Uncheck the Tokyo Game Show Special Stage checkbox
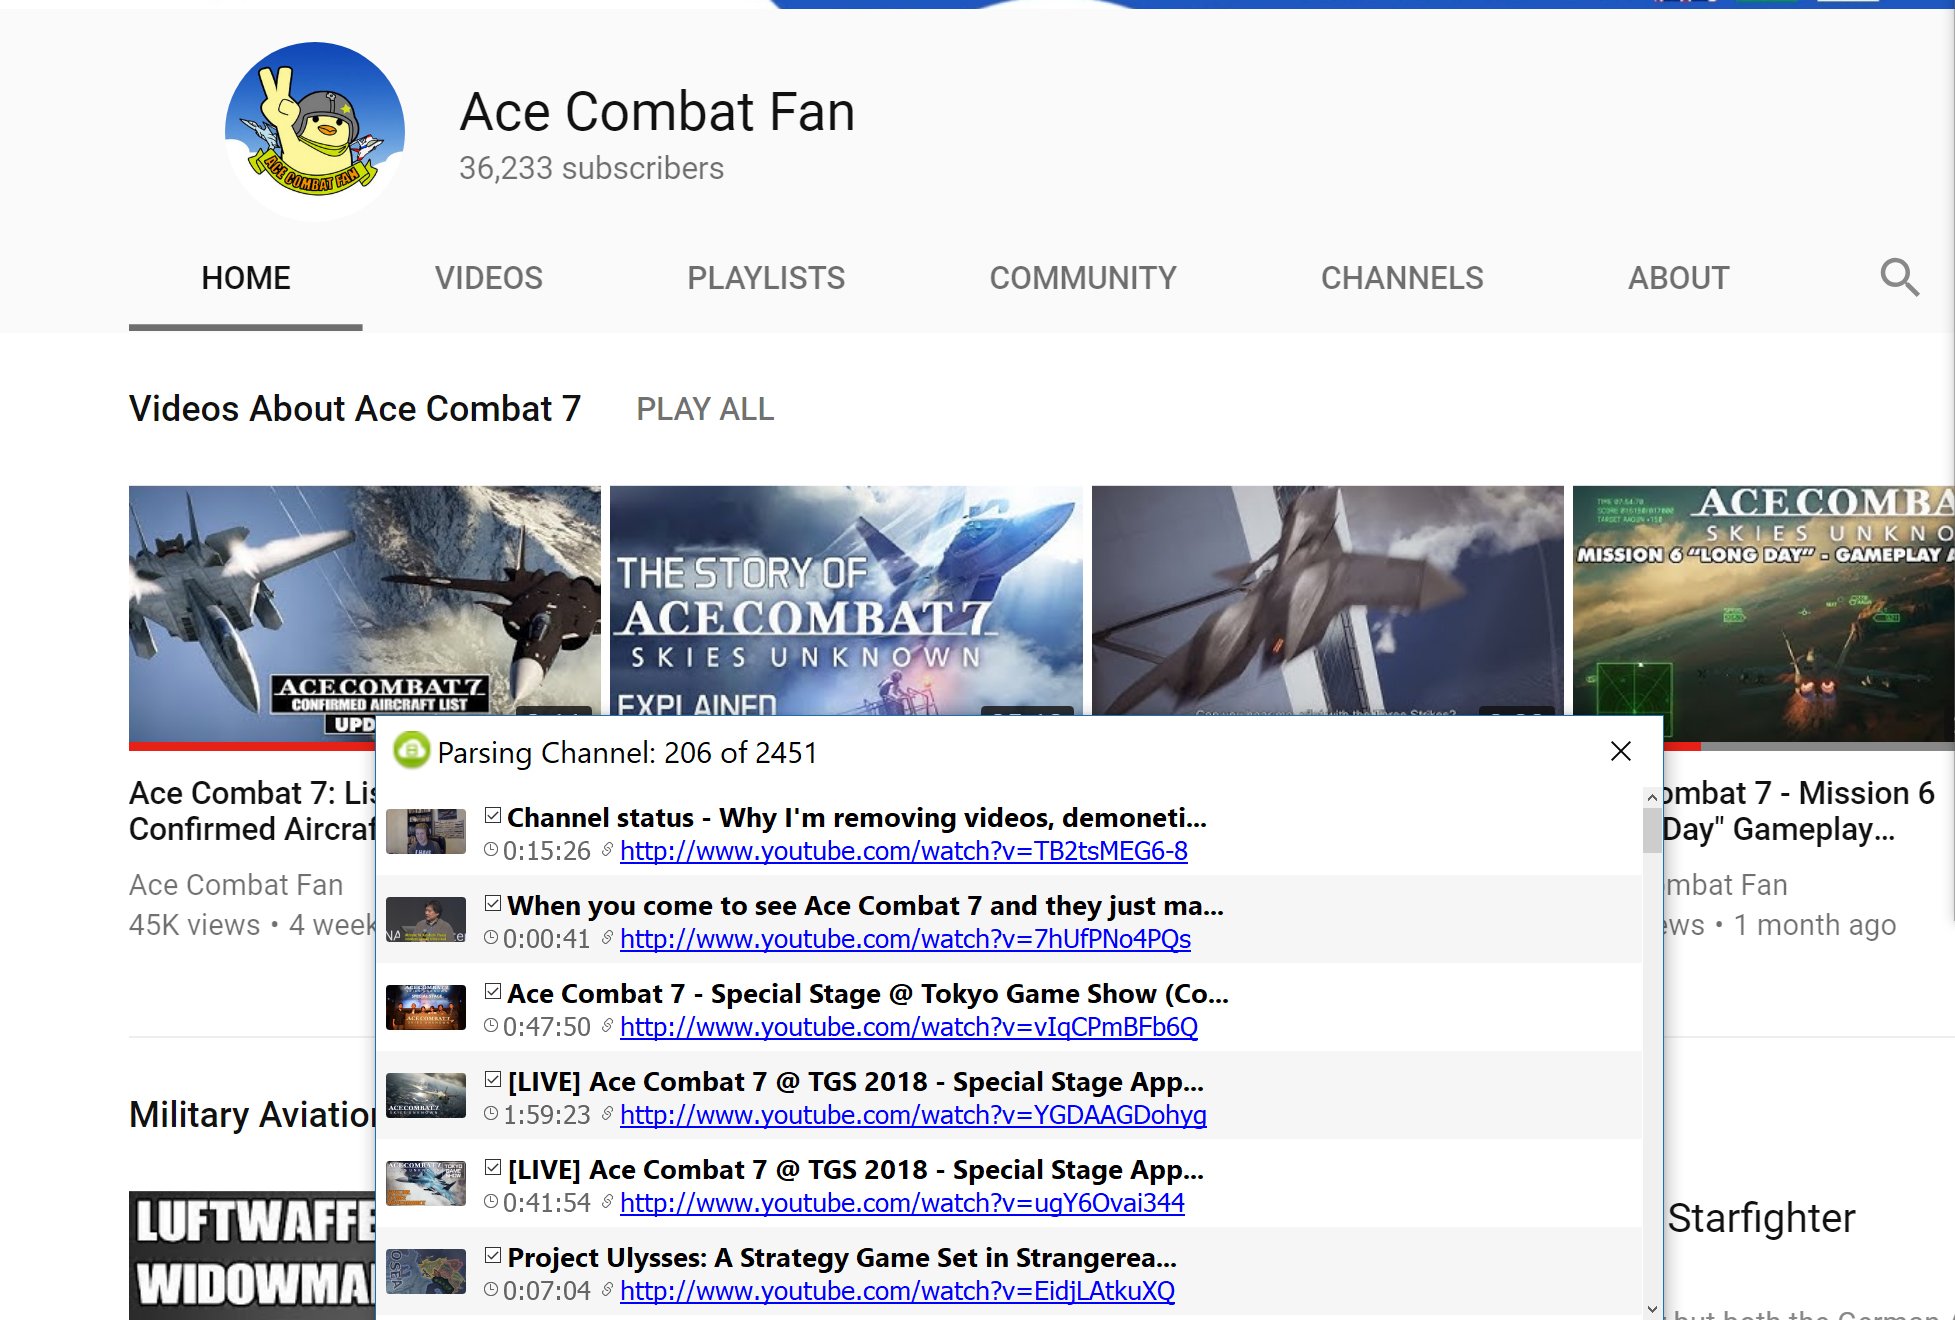 click(x=492, y=992)
